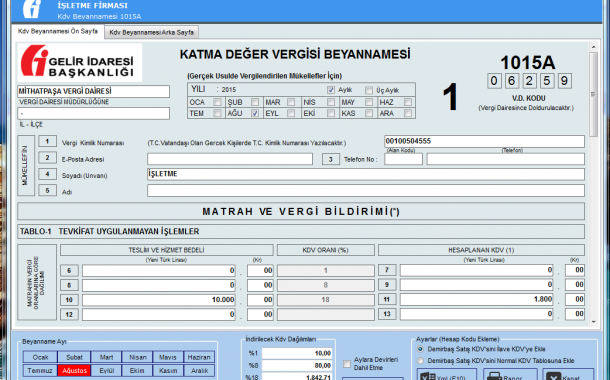Click the Telefon number input field
The height and width of the screenshot is (380, 610).
[x=505, y=159]
